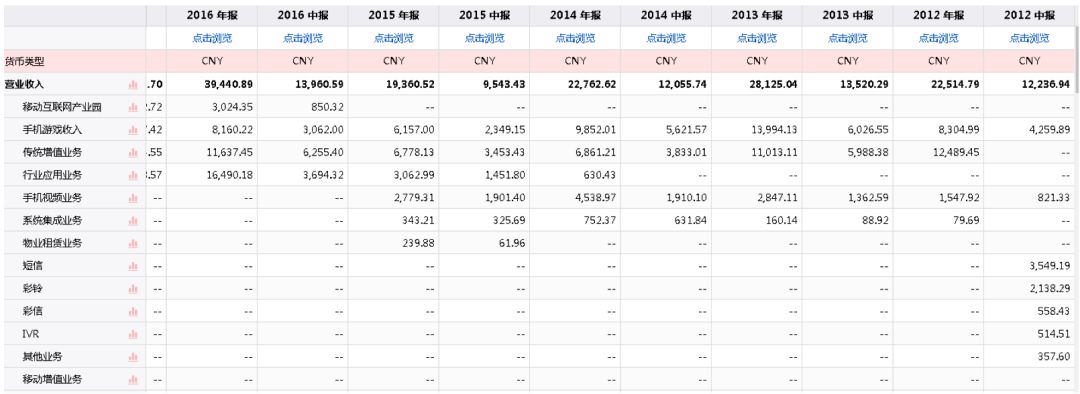Viewport: 1080px width, 394px height.
Task: Click the 短信 row label
Action: 32,267
